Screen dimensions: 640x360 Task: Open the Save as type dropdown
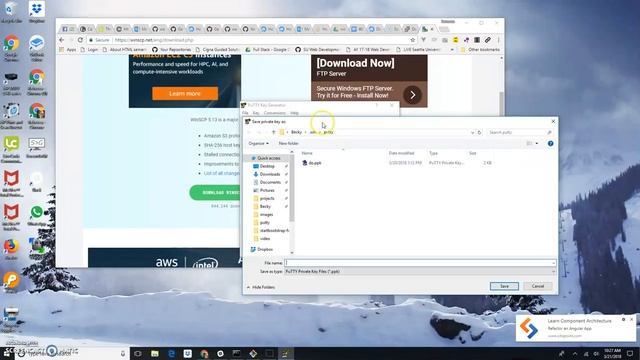pyautogui.click(x=420, y=271)
